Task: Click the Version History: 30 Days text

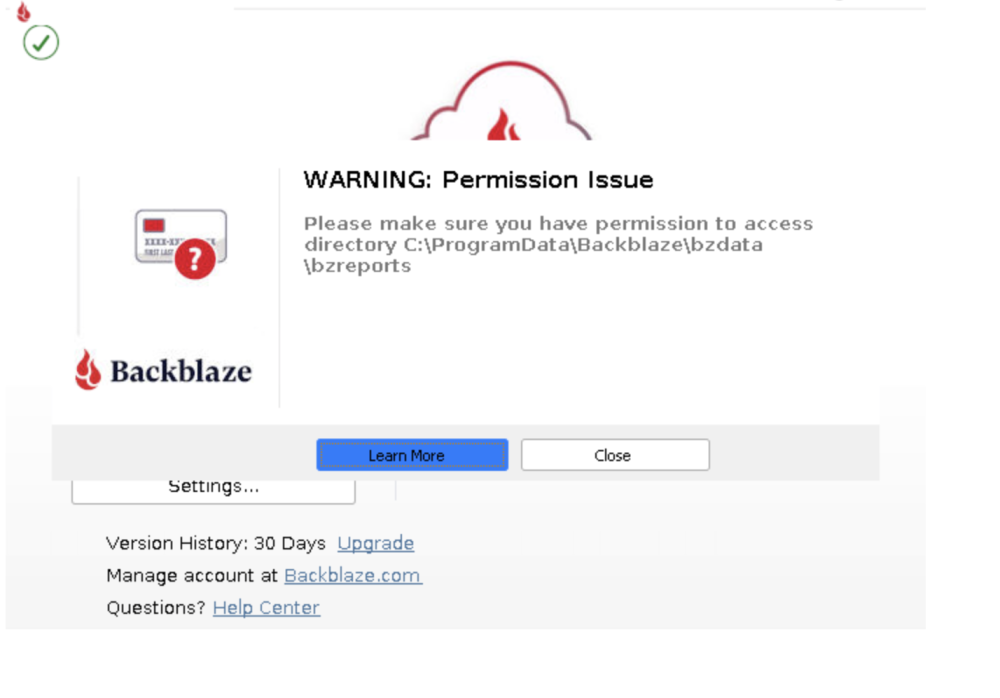Action: tap(216, 543)
